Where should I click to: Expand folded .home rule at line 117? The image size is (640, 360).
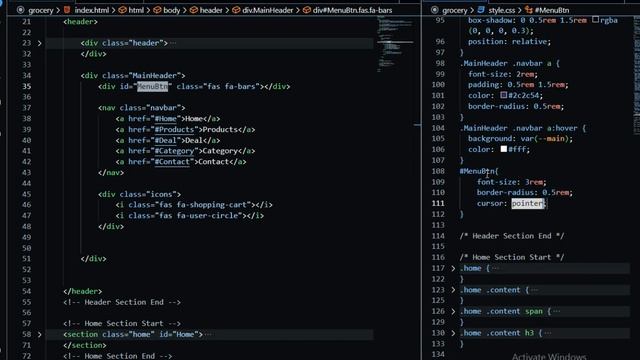[453, 268]
